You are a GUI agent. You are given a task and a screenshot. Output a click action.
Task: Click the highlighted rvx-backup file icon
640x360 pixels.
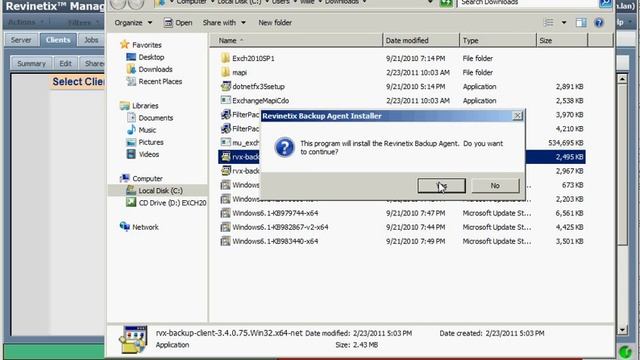click(225, 157)
